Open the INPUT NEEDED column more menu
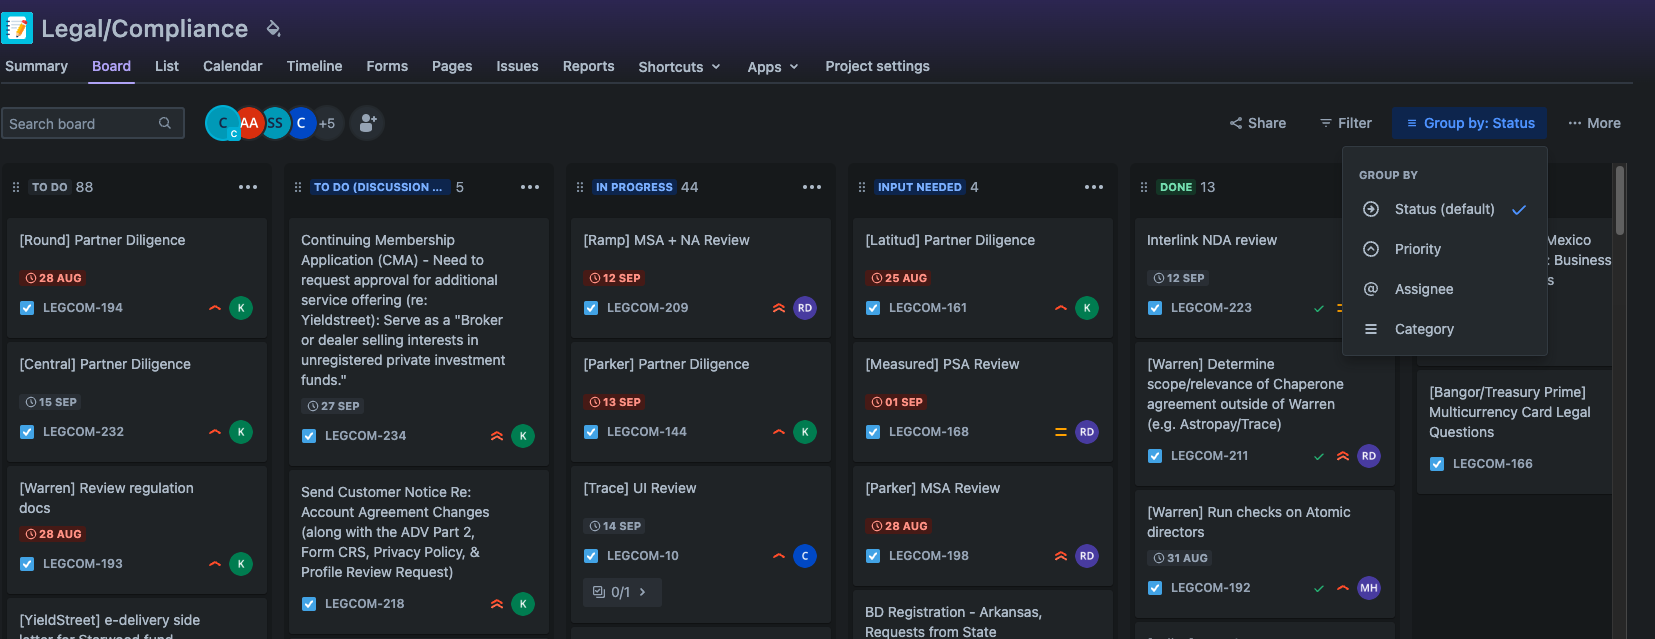 pos(1094,187)
